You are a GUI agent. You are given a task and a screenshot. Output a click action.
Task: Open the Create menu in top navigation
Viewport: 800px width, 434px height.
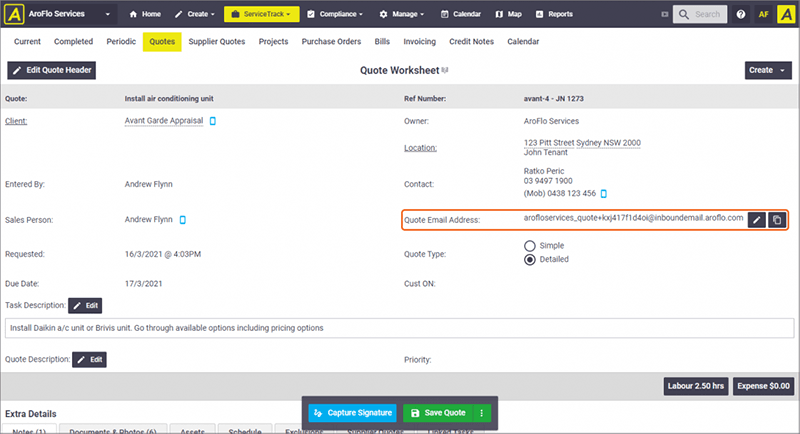pyautogui.click(x=194, y=14)
